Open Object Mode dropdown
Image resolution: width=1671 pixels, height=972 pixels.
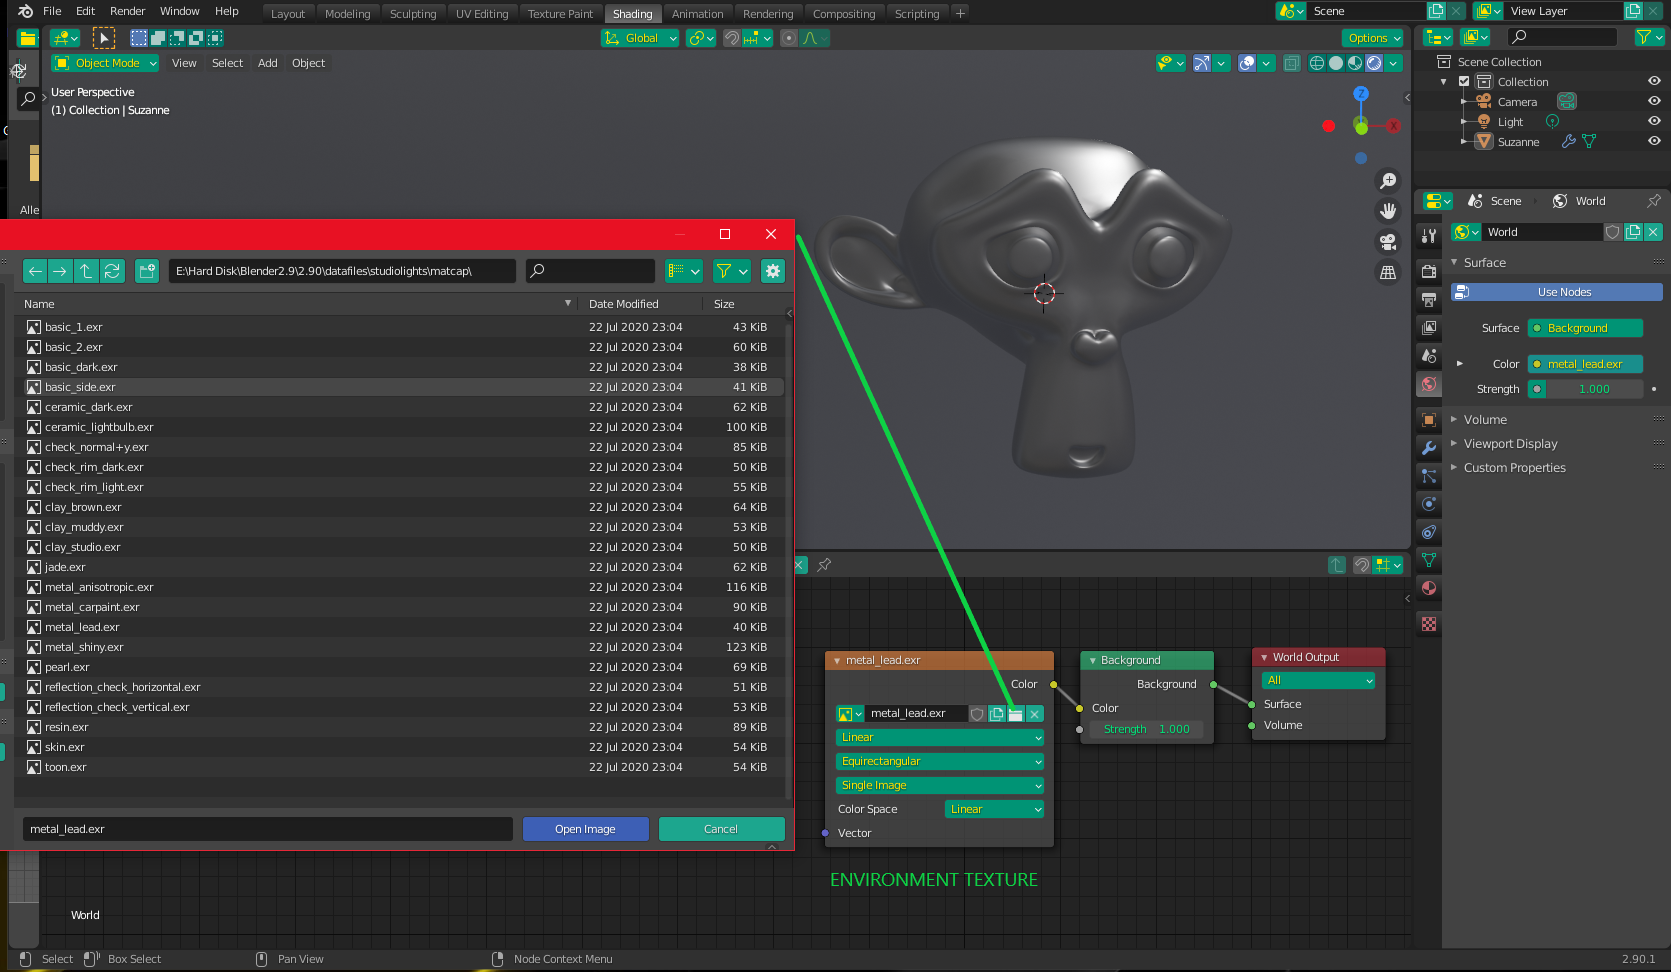coord(105,63)
